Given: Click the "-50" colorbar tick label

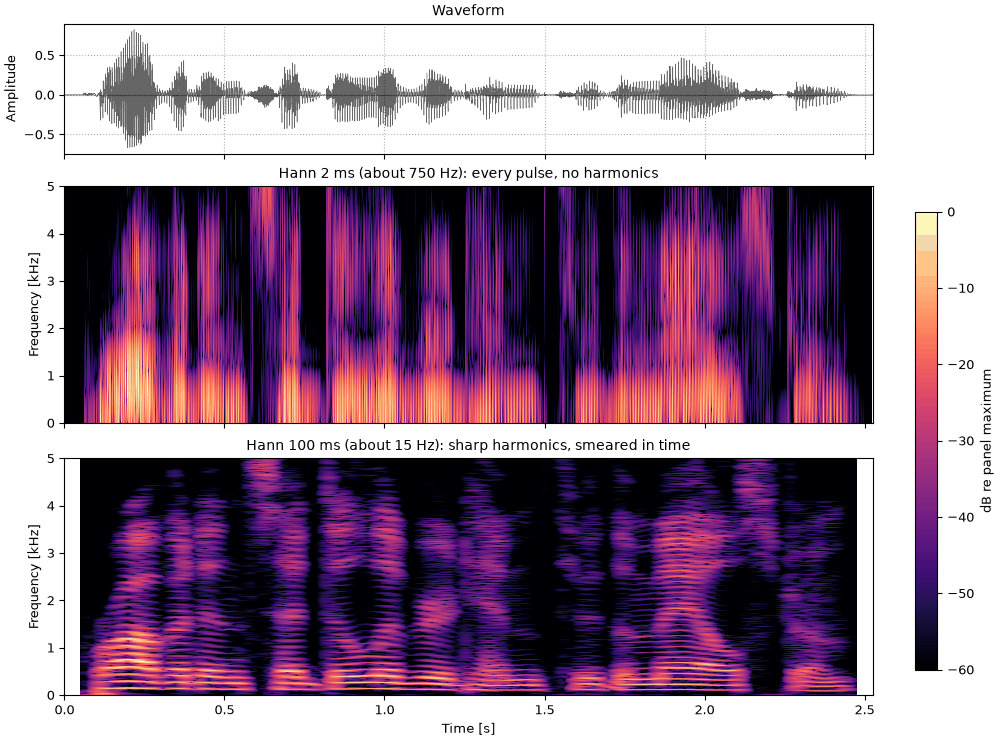Looking at the screenshot, I should coord(961,594).
